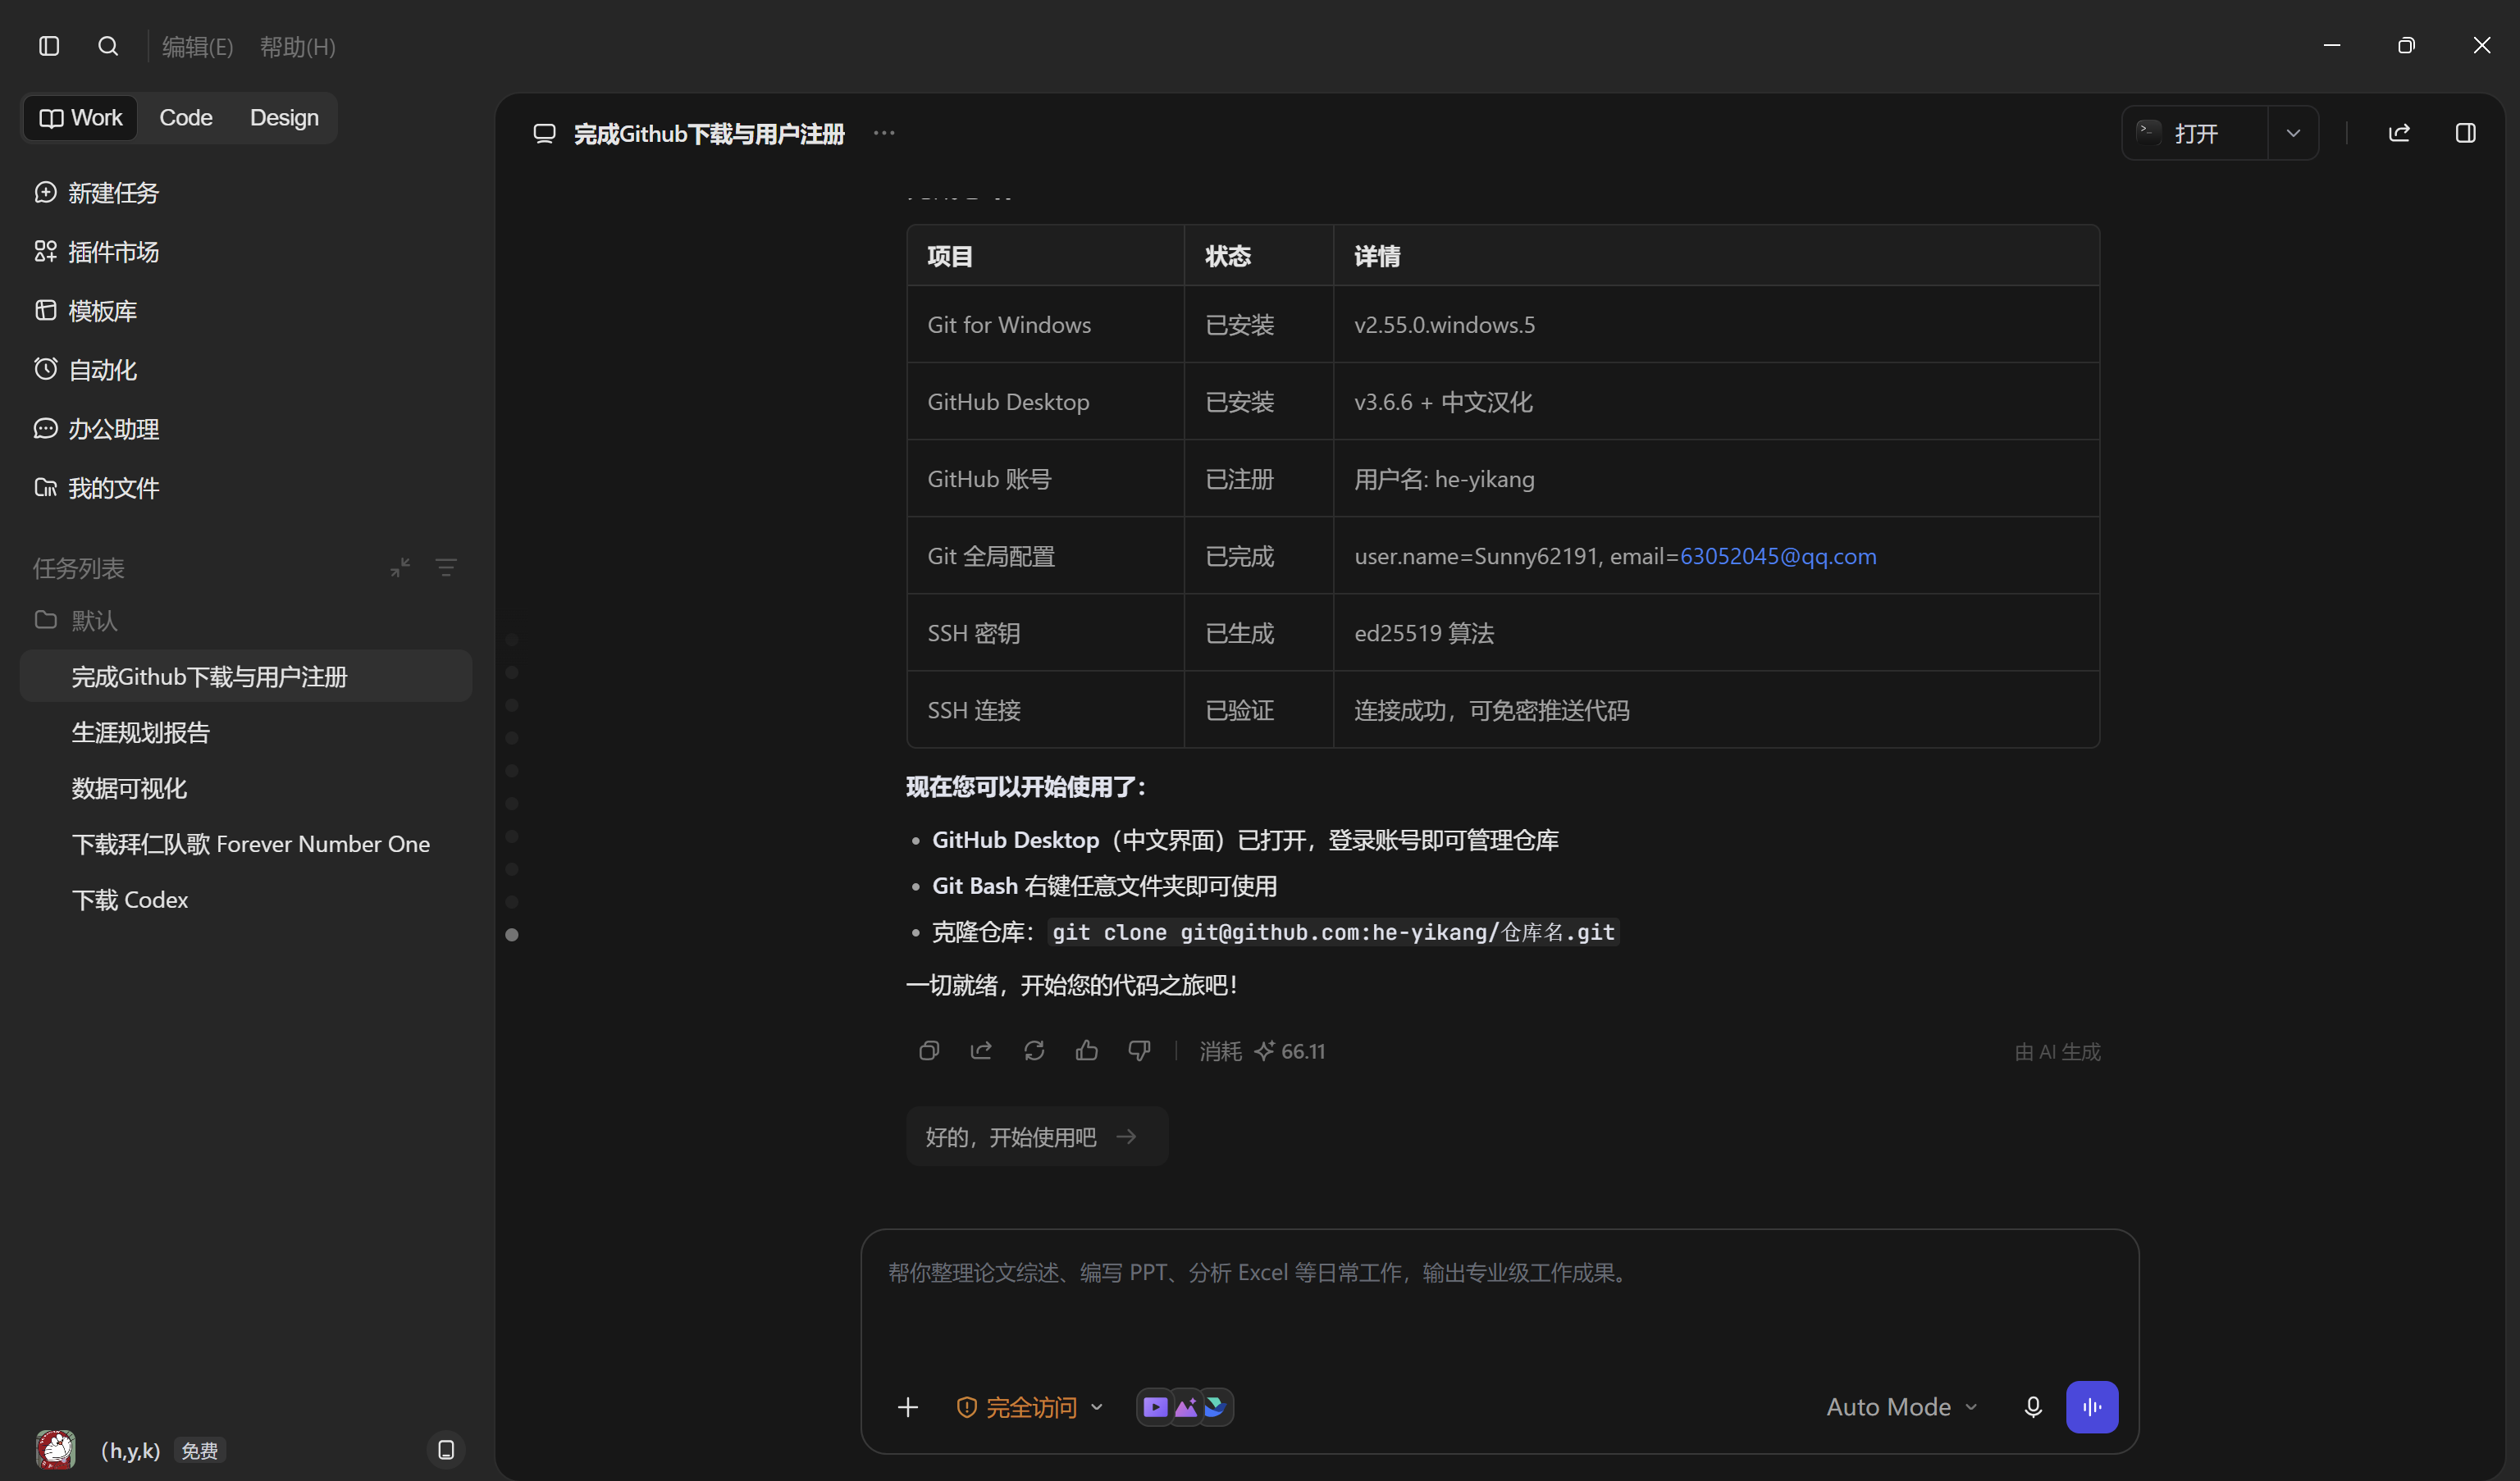Viewport: 2520px width, 1481px height.
Task: Open 插件市场 plugin market
Action: (97, 252)
